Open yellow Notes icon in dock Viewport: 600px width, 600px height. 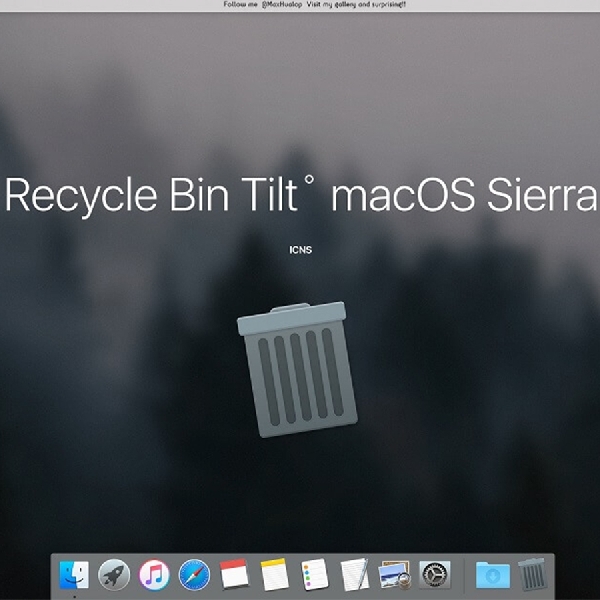pos(274,574)
